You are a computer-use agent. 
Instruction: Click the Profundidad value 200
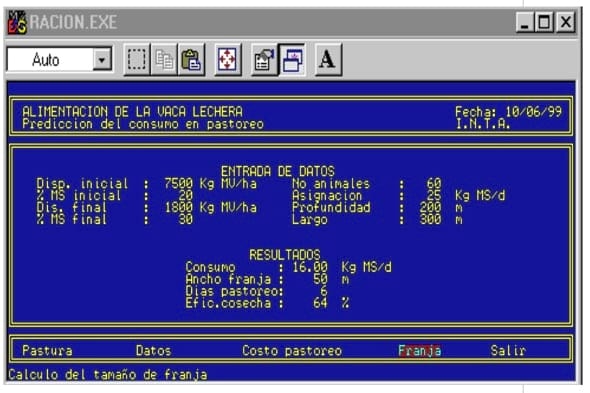[x=430, y=207]
